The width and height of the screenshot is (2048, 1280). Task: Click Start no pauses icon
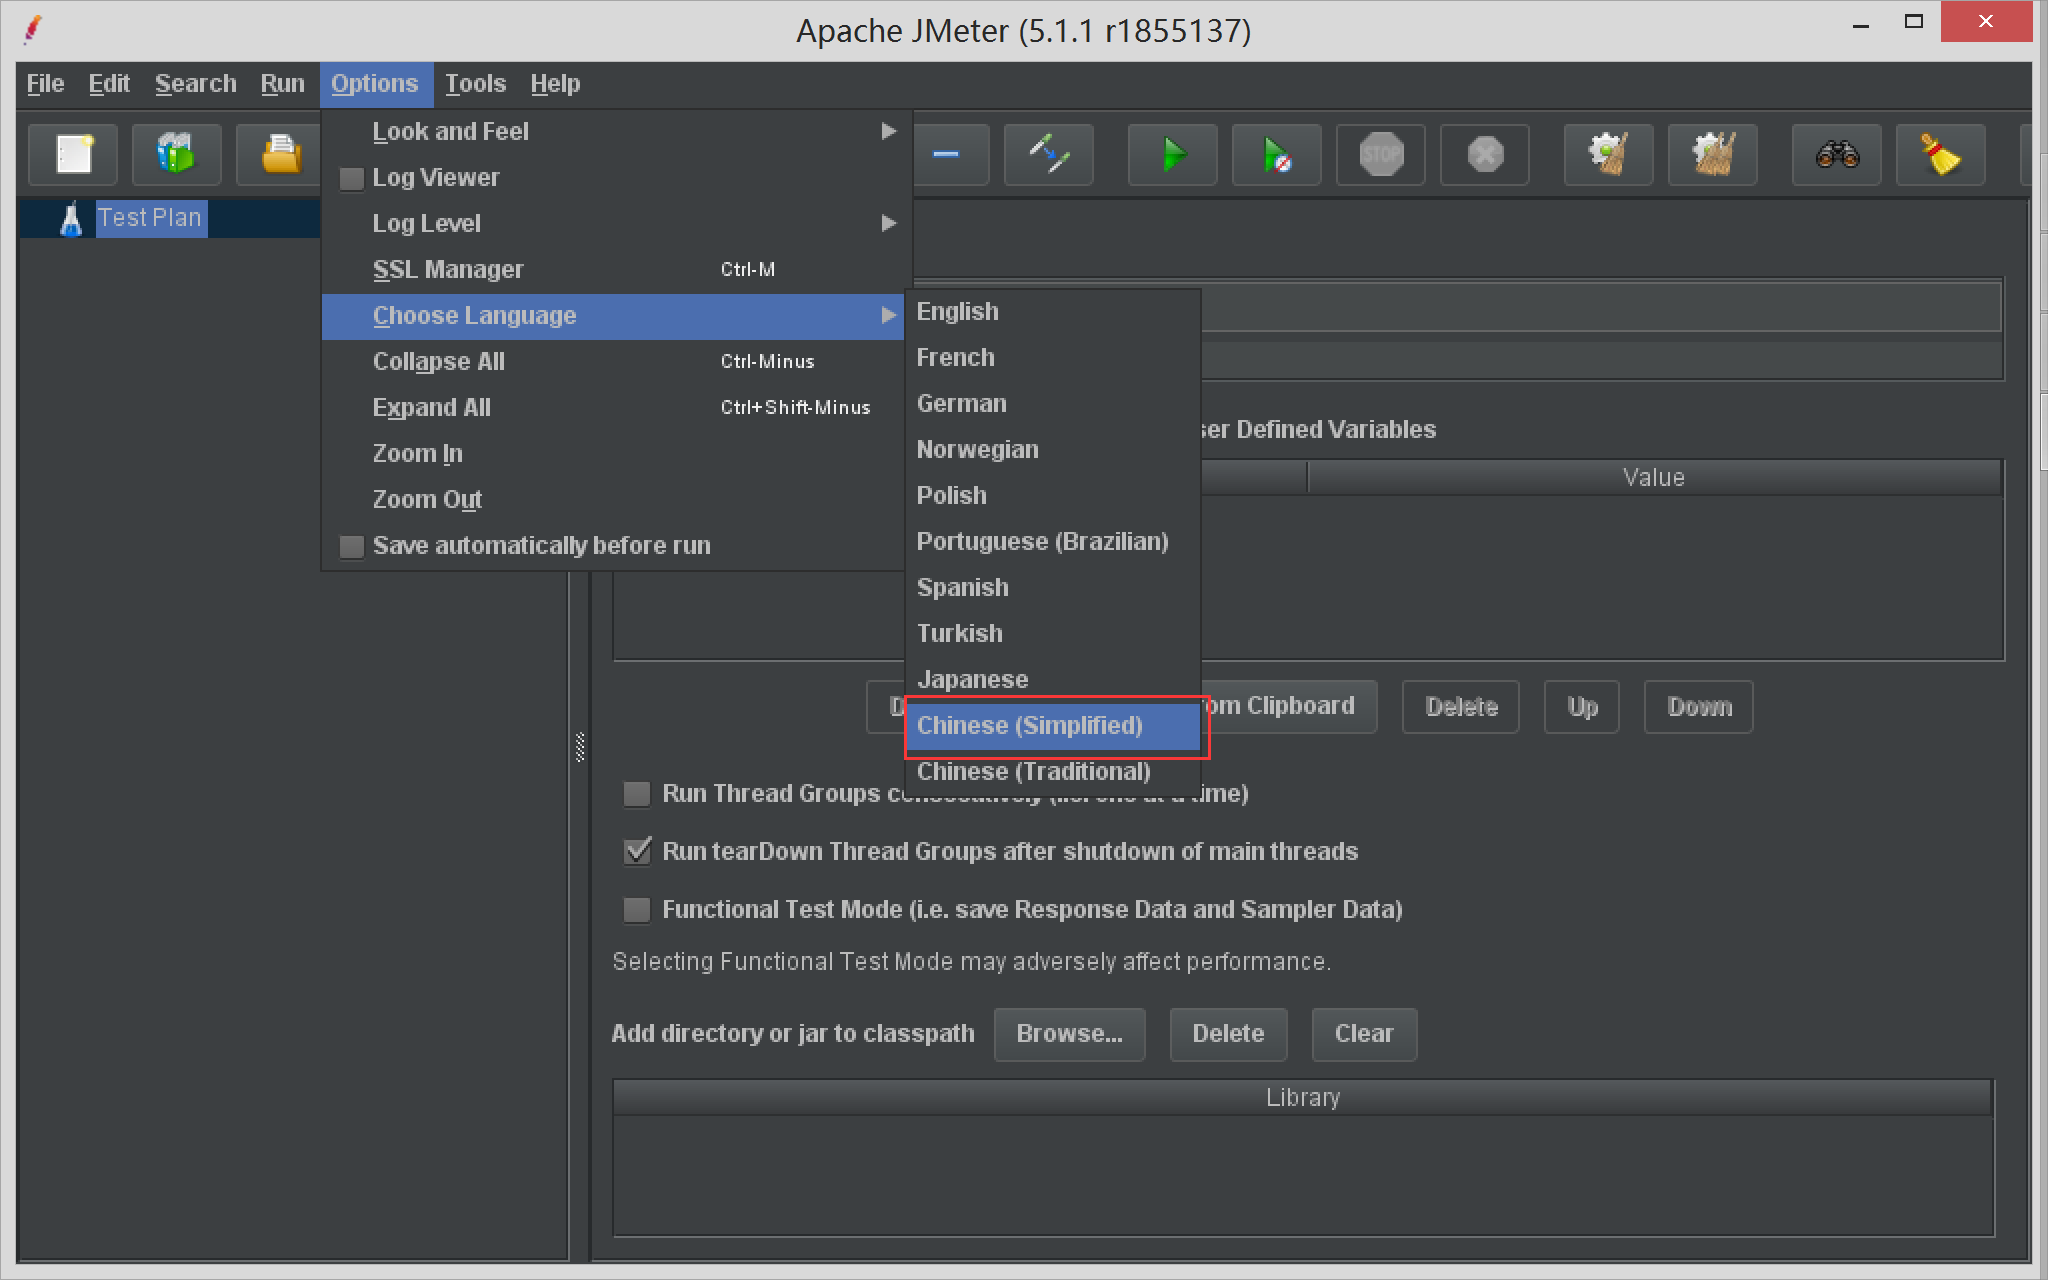1276,155
